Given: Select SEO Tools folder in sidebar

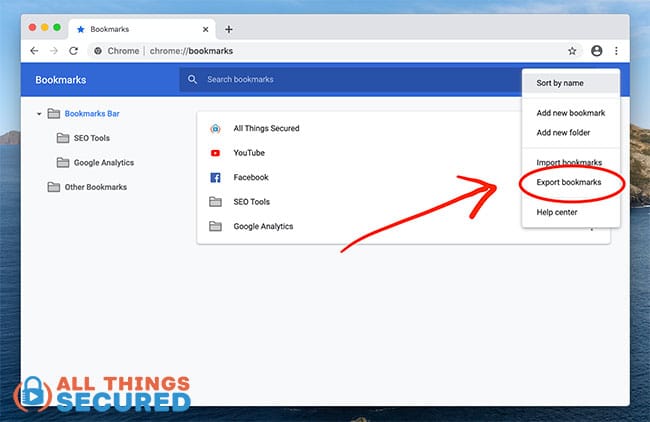Looking at the screenshot, I should coord(90,138).
